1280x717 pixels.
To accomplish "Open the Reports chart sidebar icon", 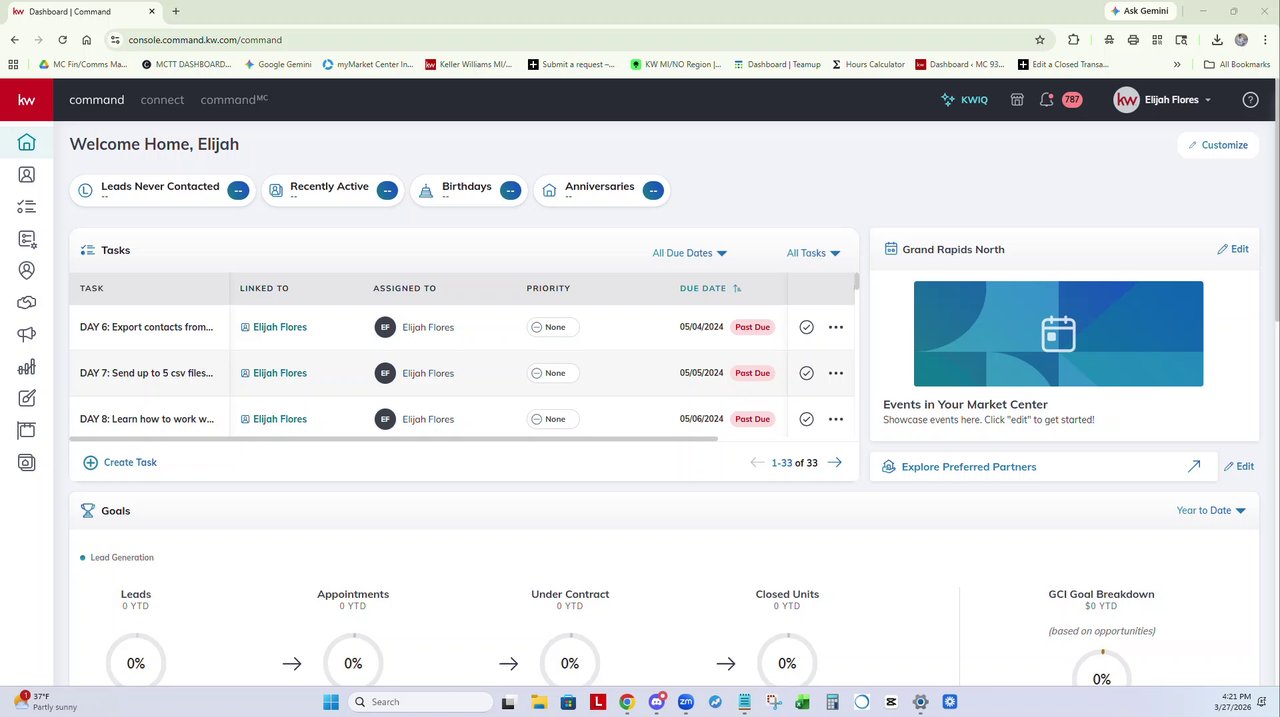I will click(27, 367).
